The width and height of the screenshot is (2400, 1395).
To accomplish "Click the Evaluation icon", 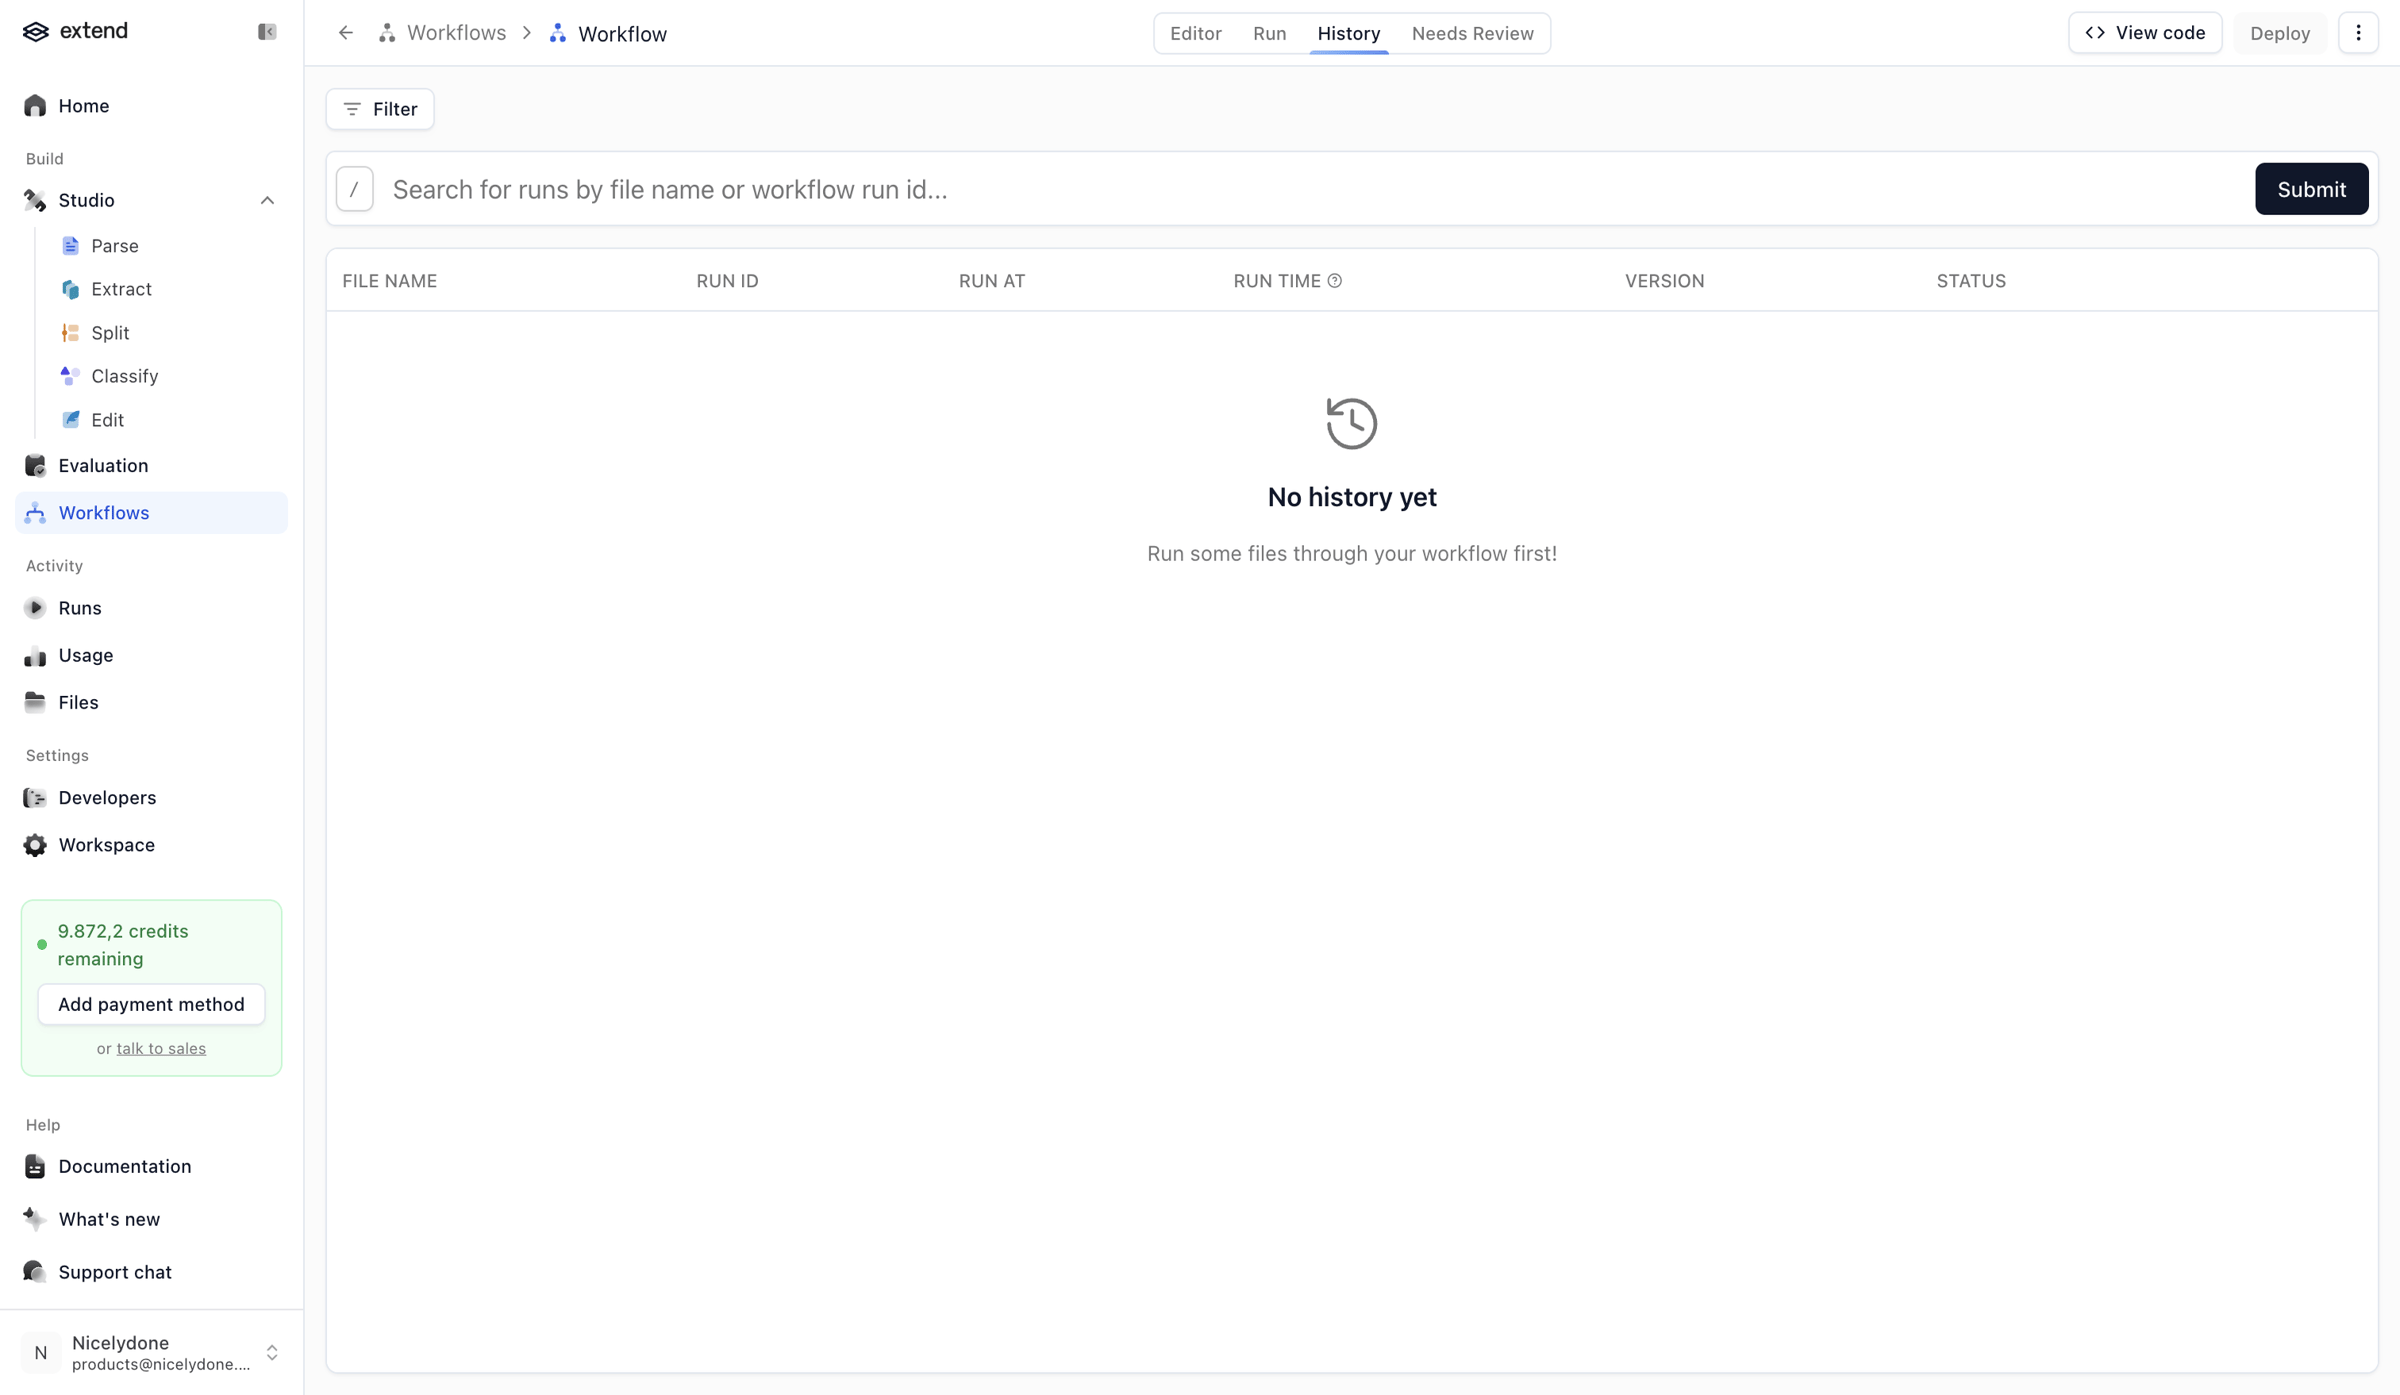I will pos(36,466).
